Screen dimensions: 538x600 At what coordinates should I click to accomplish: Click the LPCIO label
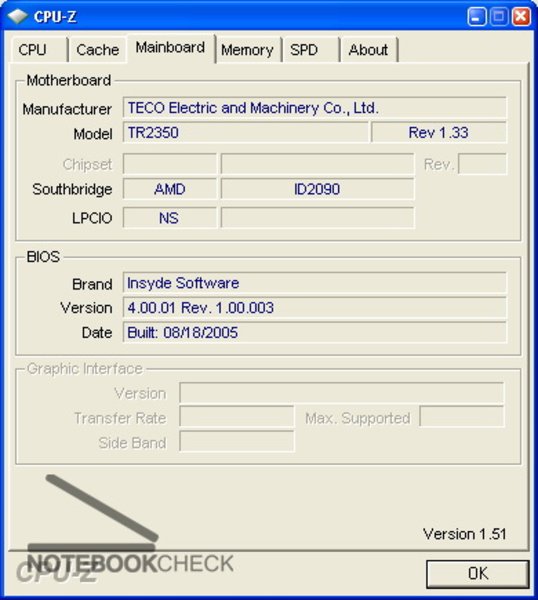coord(92,218)
